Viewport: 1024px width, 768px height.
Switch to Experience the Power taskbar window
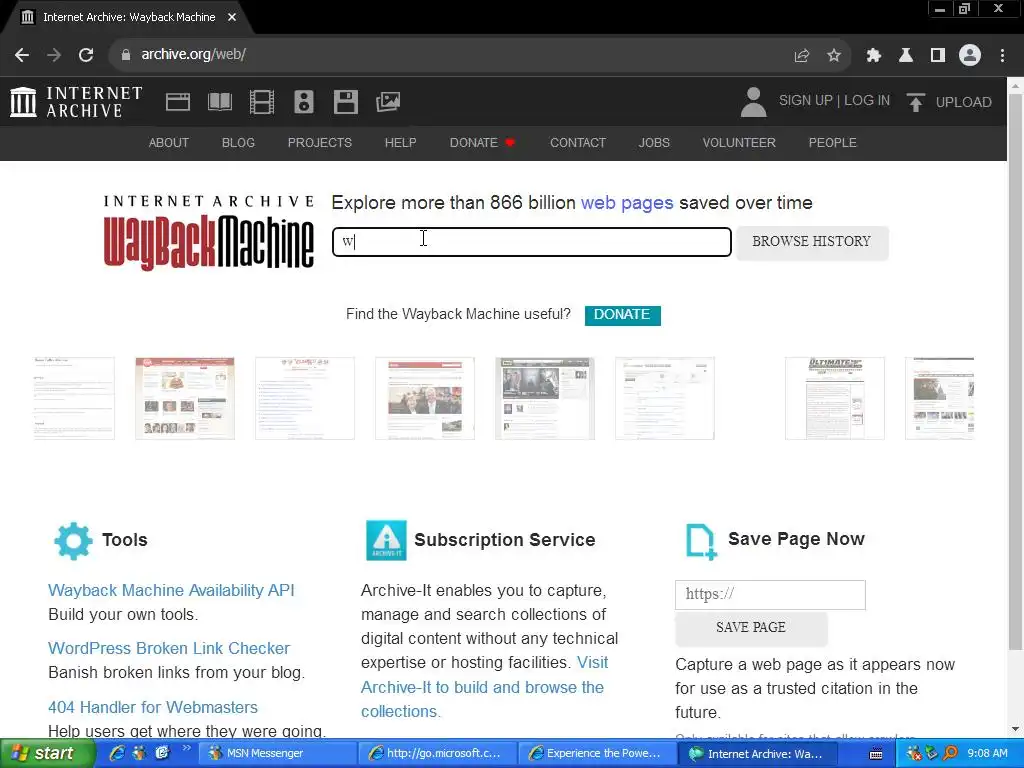(x=598, y=754)
